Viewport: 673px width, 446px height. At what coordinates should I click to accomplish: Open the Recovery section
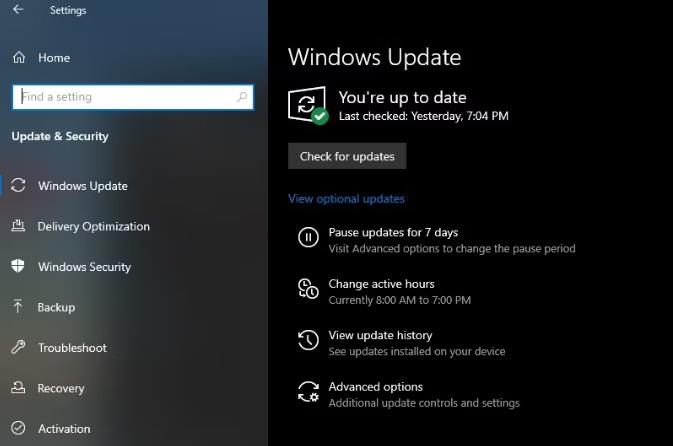(61, 388)
